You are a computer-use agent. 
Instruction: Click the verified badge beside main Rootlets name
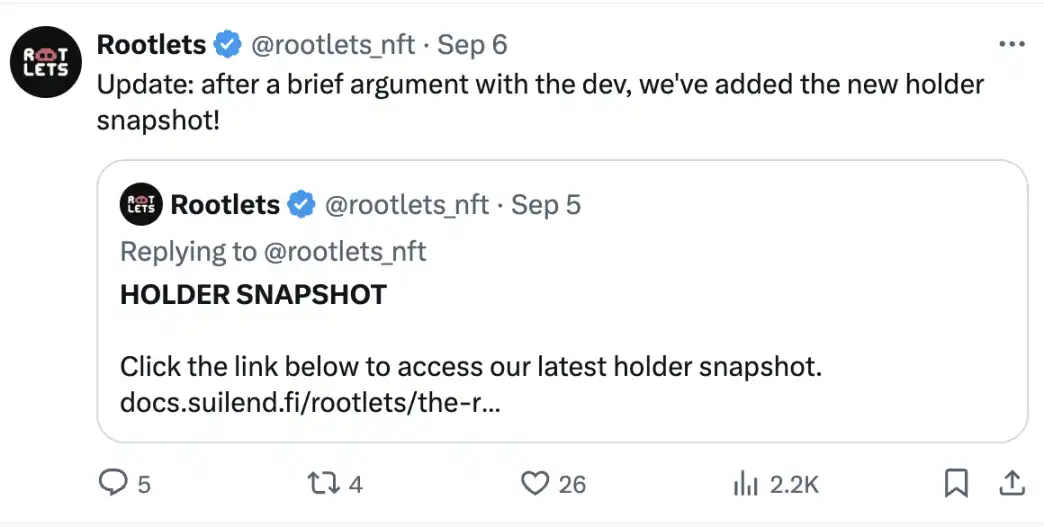pyautogui.click(x=228, y=45)
